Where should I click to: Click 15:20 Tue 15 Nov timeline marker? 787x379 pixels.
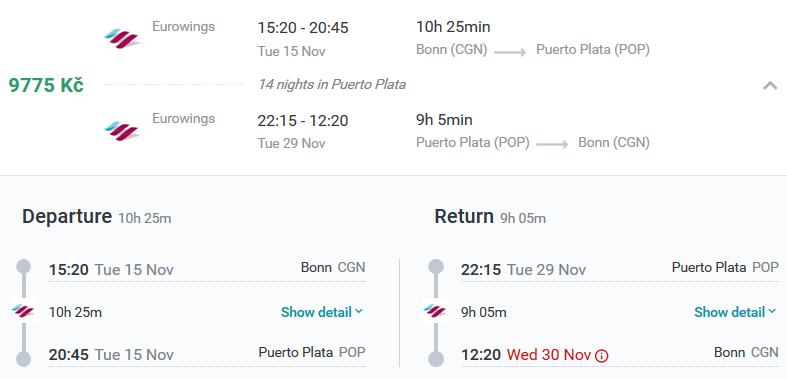23,267
